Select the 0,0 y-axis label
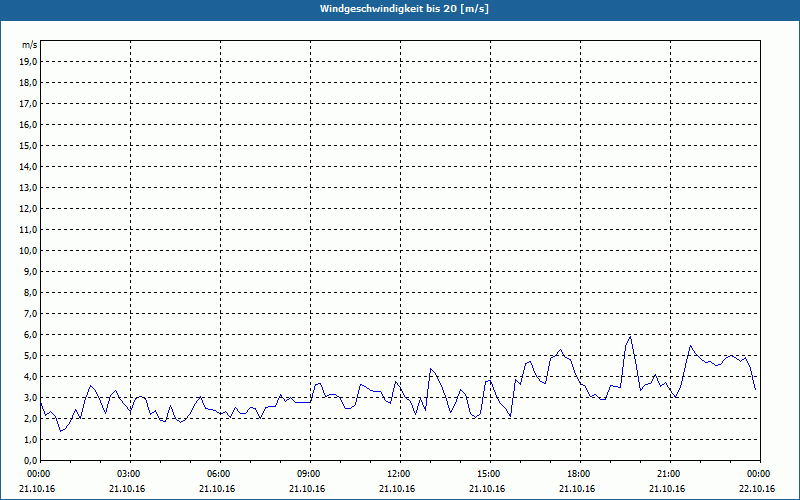800x500 pixels. pos(31,460)
